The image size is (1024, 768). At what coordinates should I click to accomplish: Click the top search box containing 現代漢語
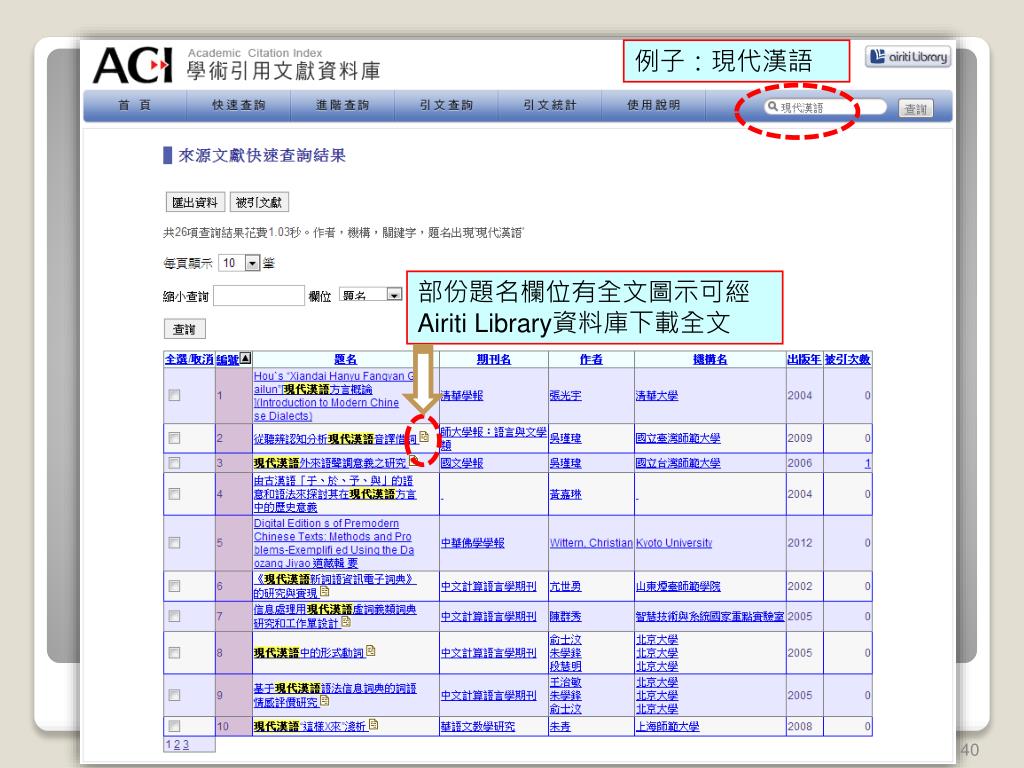point(825,107)
